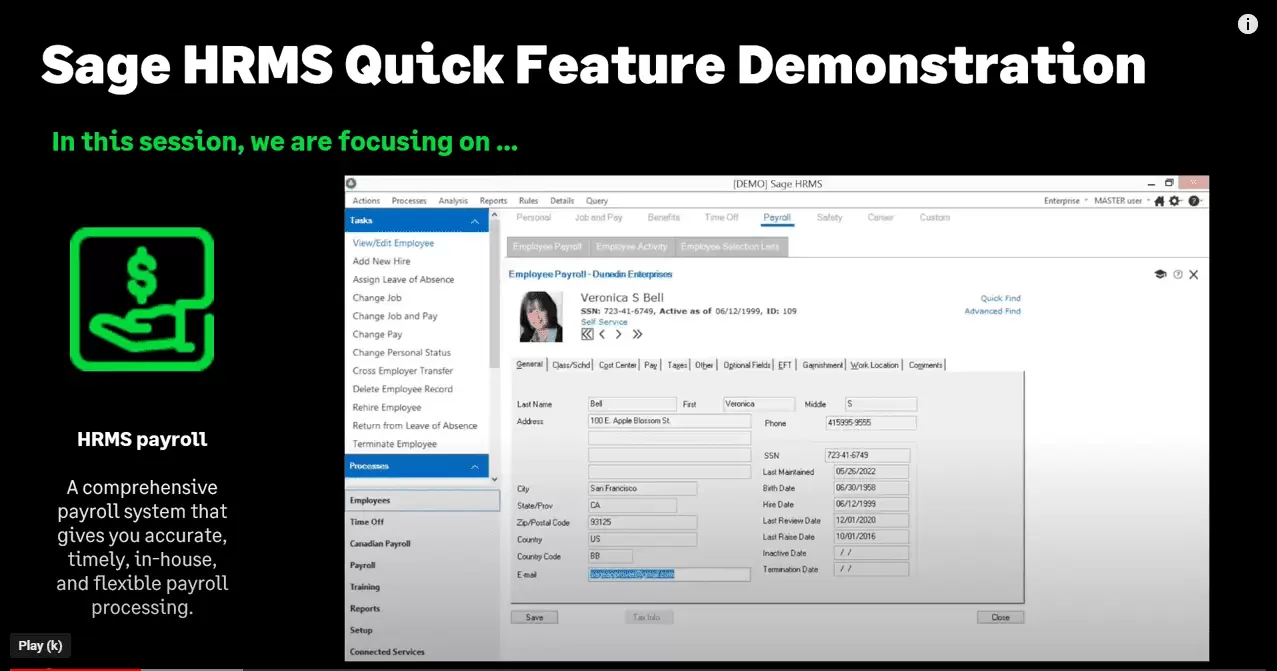The width and height of the screenshot is (1277, 671).
Task: Open the MASTER user dropdown
Action: point(1122,201)
